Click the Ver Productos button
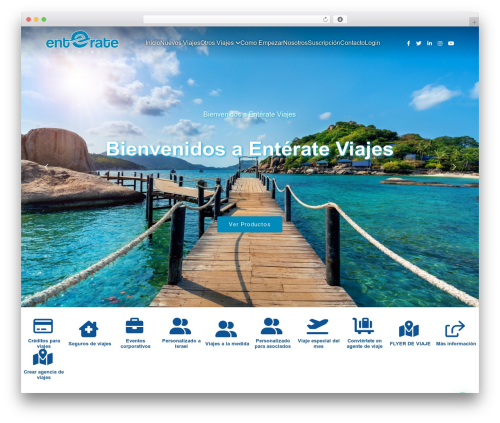This screenshot has height=423, width=500. (250, 224)
